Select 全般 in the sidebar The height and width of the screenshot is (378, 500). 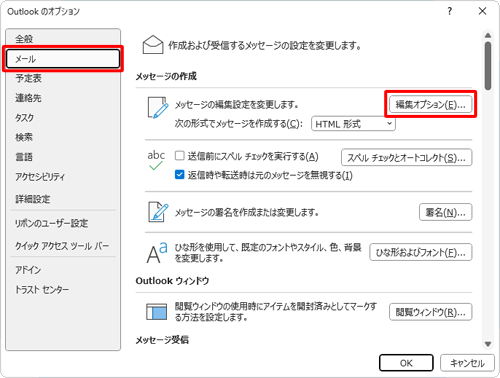coord(63,39)
